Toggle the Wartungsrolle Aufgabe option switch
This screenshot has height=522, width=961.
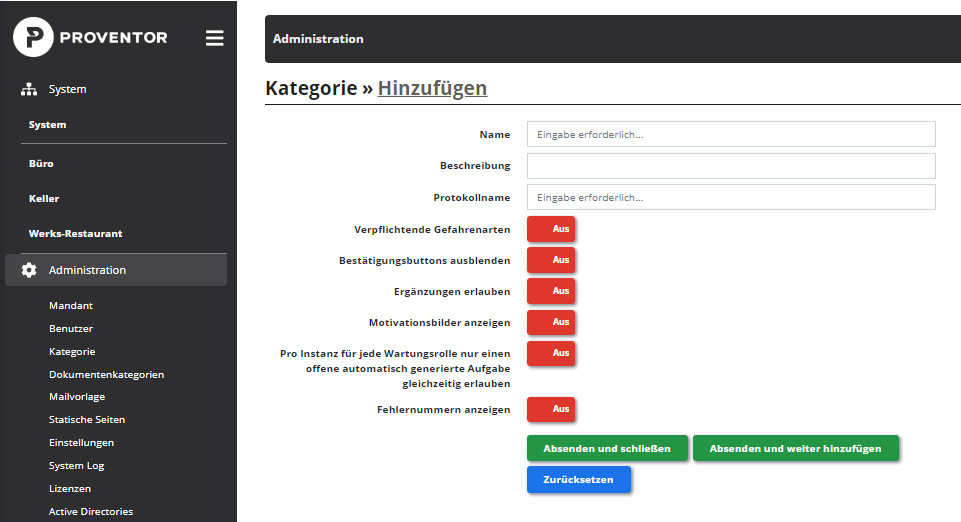551,354
